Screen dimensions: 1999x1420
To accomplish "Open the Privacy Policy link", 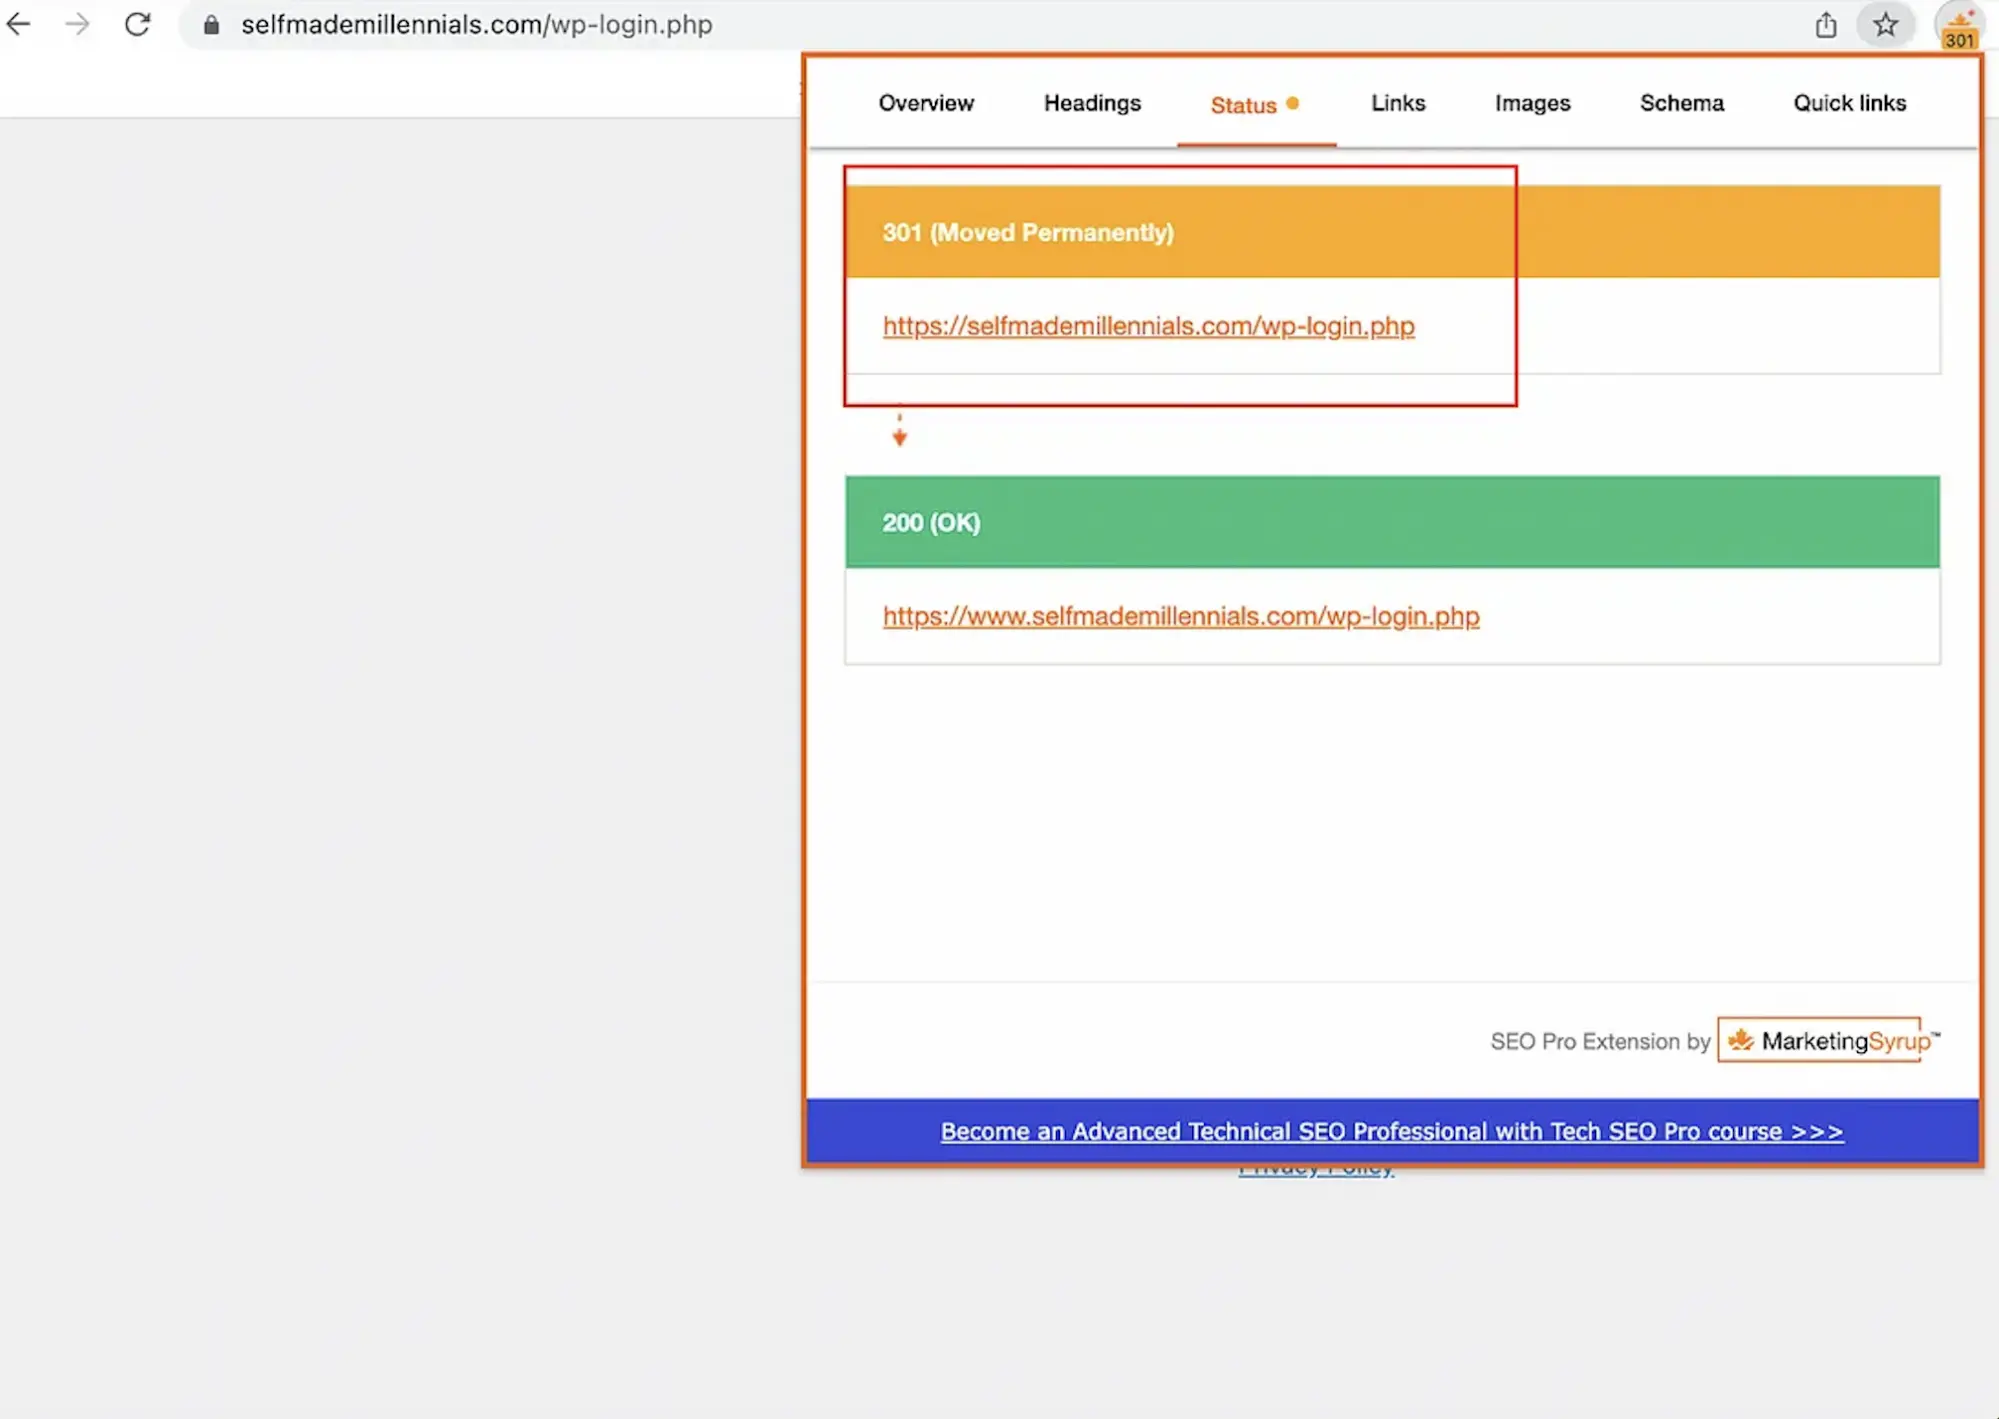I will pyautogui.click(x=1316, y=1166).
